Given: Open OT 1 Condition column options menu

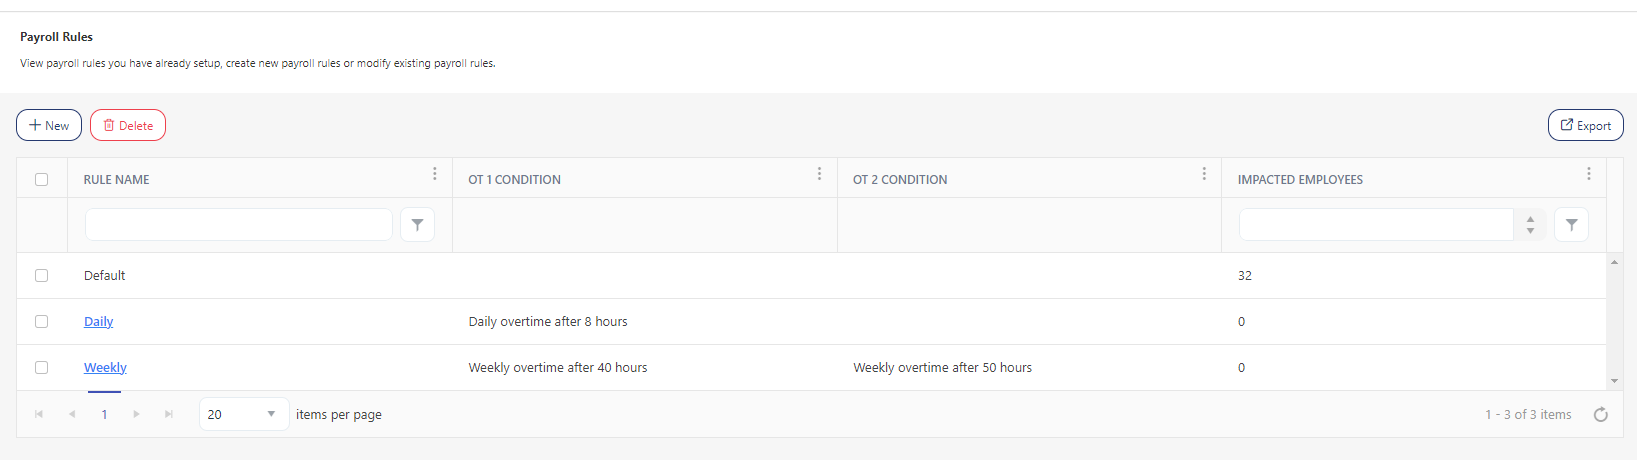Looking at the screenshot, I should (819, 174).
